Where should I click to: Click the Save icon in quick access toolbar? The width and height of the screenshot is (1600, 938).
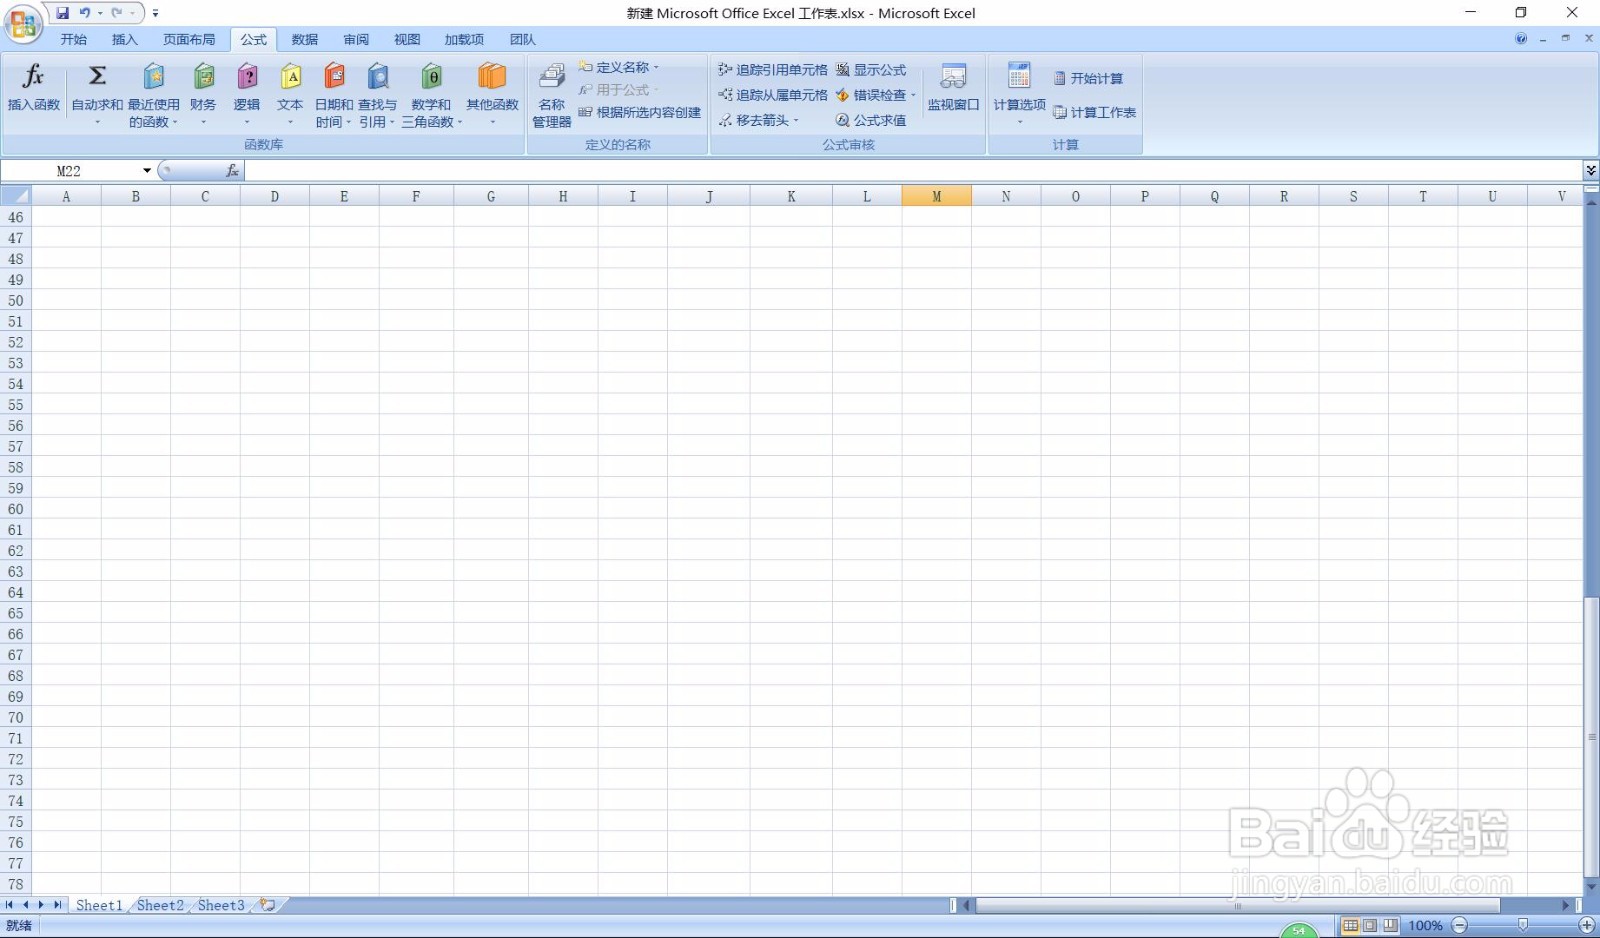coord(63,13)
